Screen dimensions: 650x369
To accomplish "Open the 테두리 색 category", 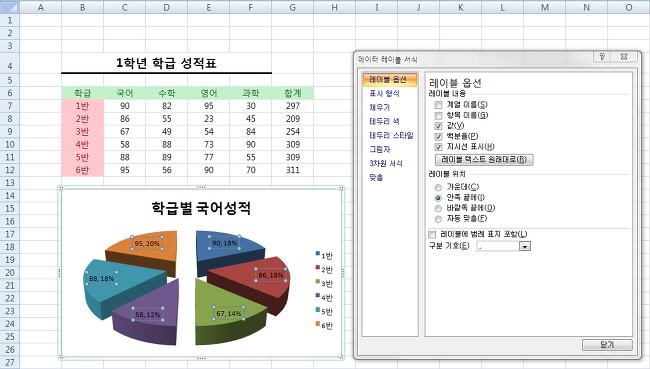I will point(384,121).
